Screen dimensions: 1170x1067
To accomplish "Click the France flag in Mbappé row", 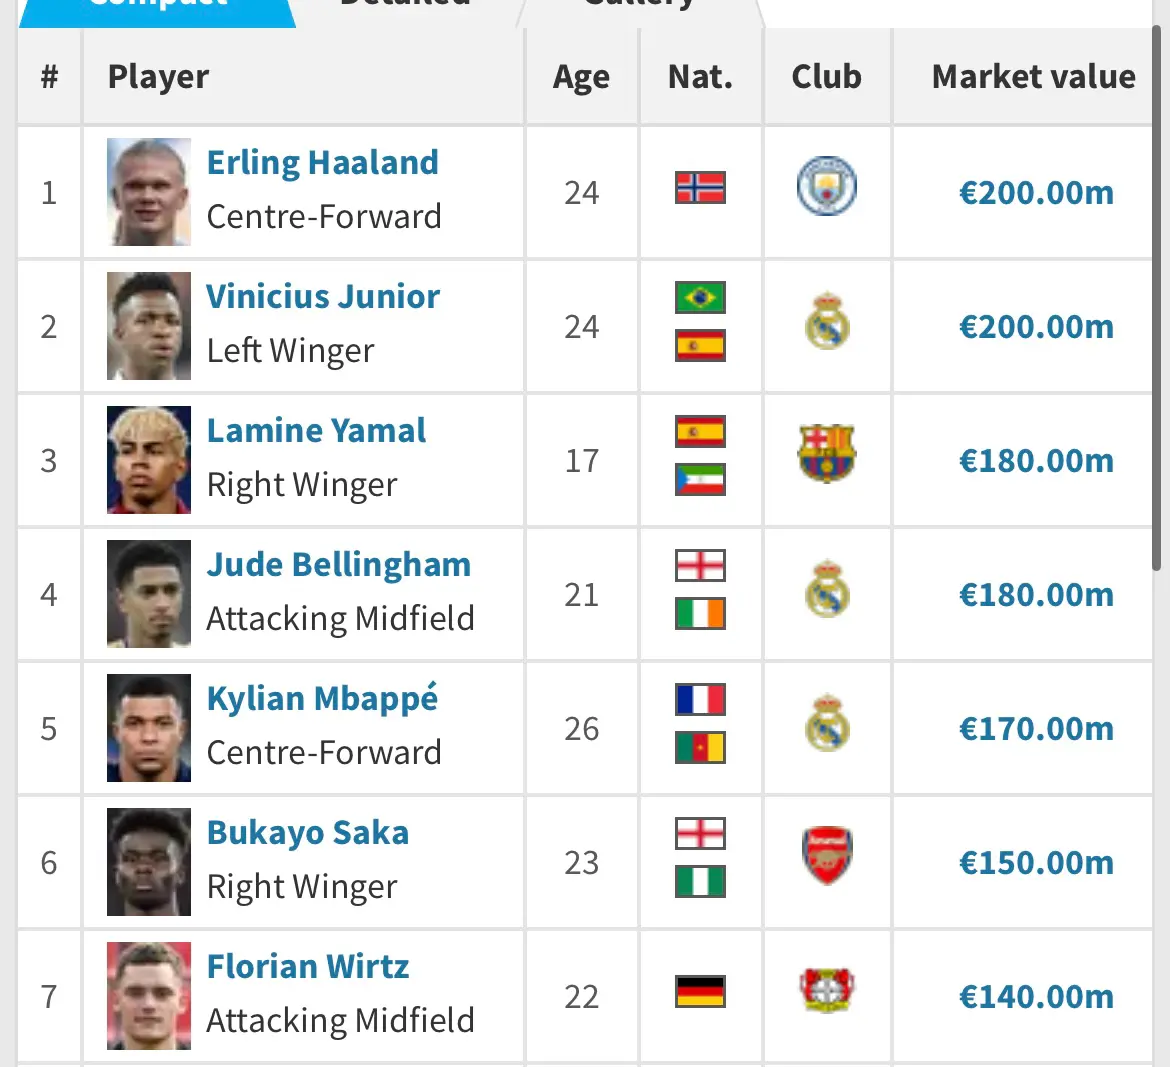I will [700, 700].
